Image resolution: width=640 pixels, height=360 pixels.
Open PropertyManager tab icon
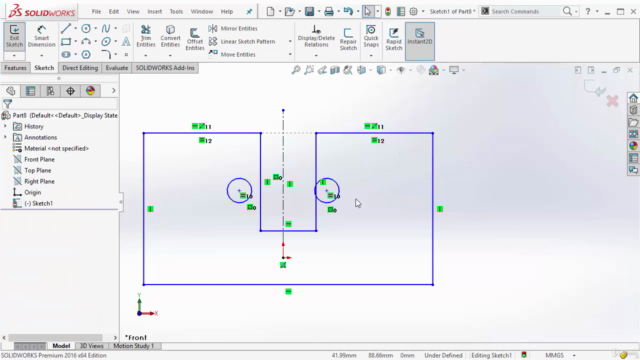(30, 91)
